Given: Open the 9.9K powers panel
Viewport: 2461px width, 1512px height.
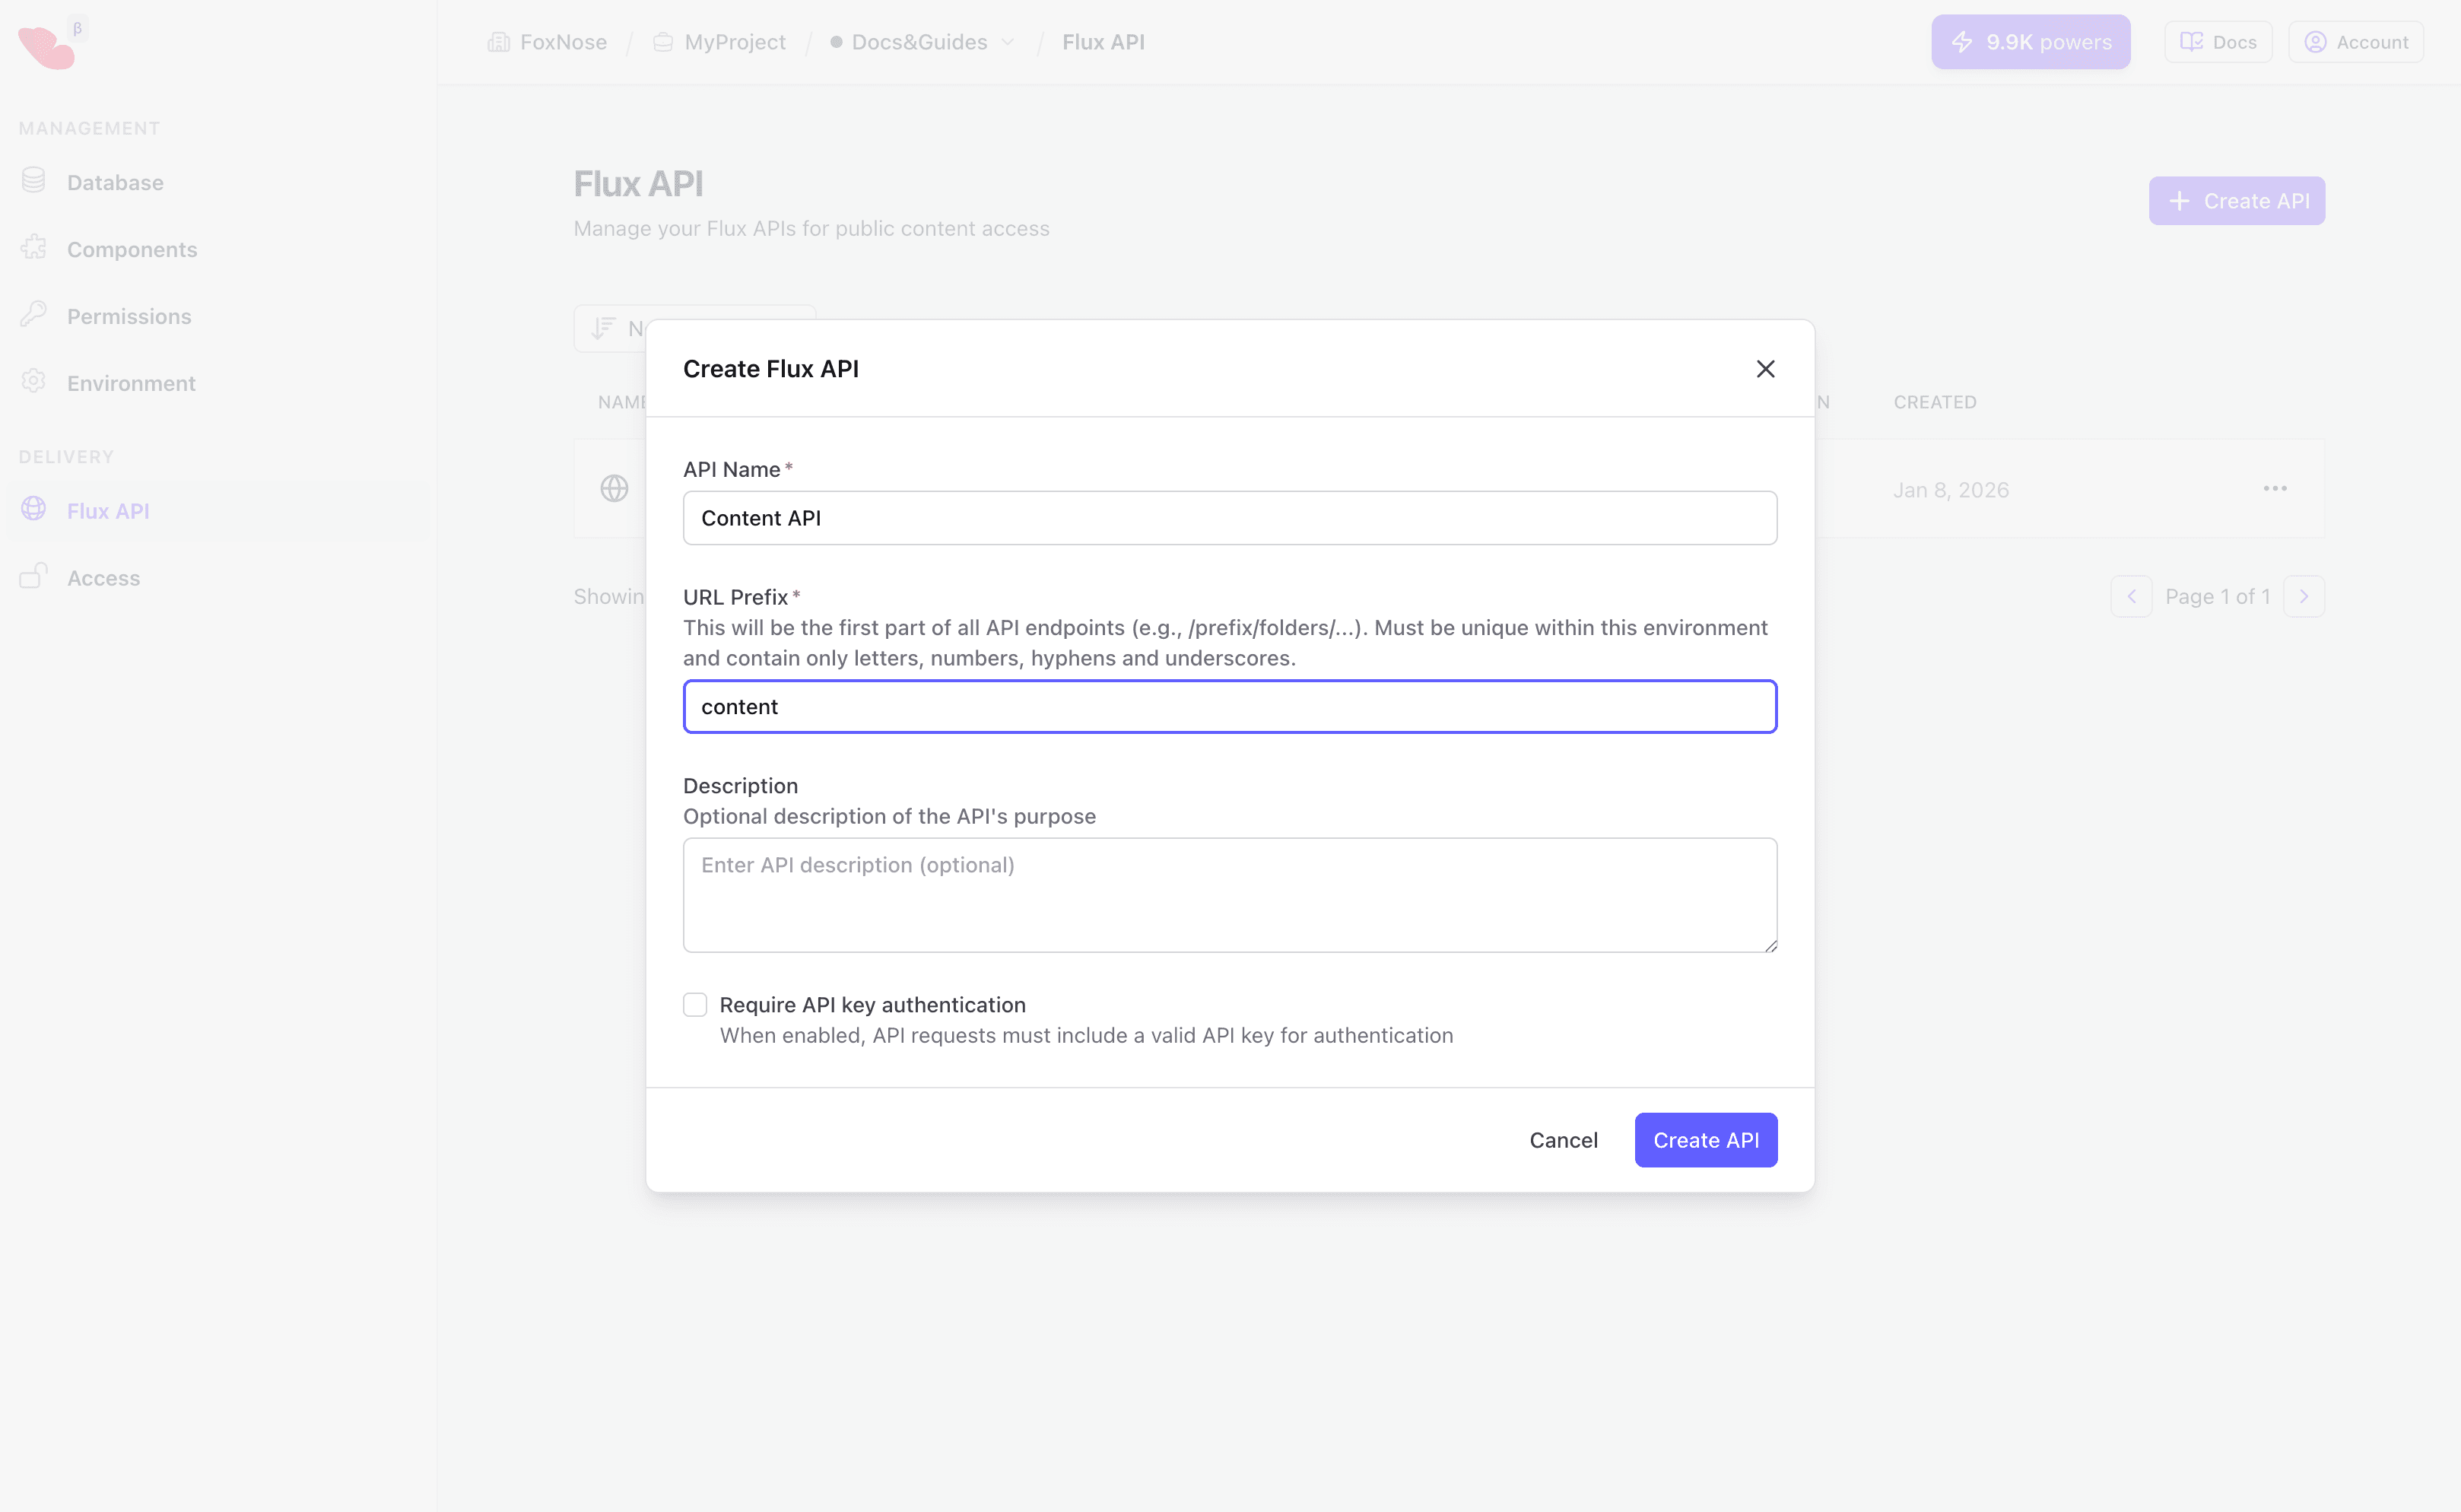Looking at the screenshot, I should (2029, 41).
